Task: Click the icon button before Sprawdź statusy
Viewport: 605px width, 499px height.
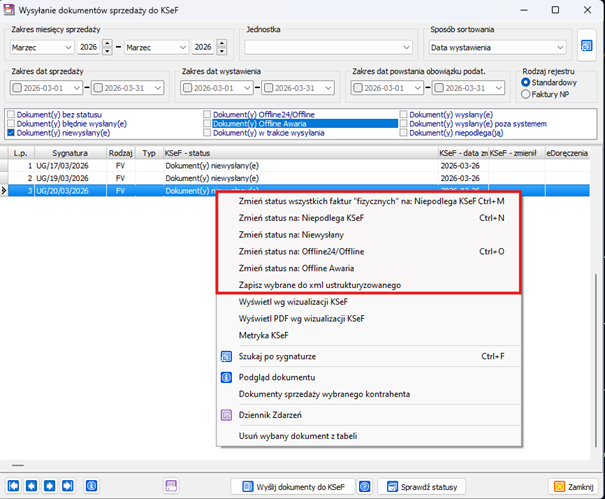Action: pyautogui.click(x=366, y=486)
